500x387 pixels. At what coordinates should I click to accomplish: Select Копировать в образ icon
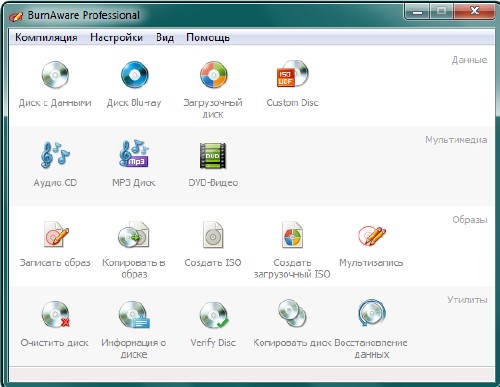tap(134, 234)
